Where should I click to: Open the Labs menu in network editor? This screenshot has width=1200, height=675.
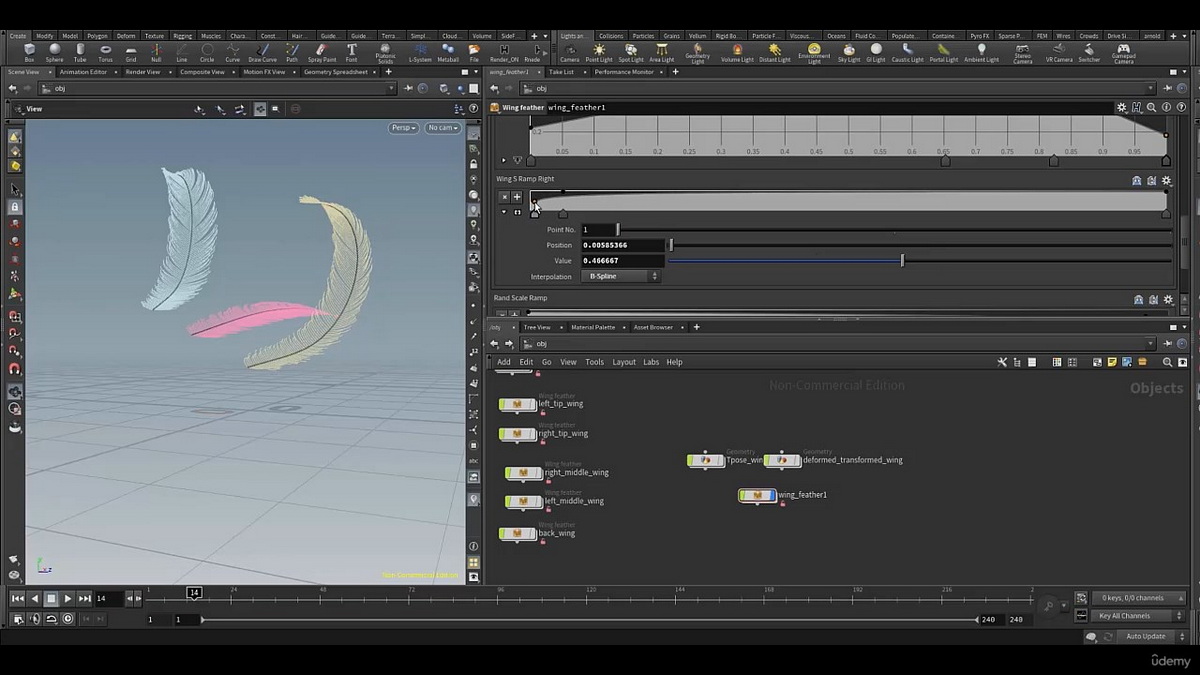651,362
